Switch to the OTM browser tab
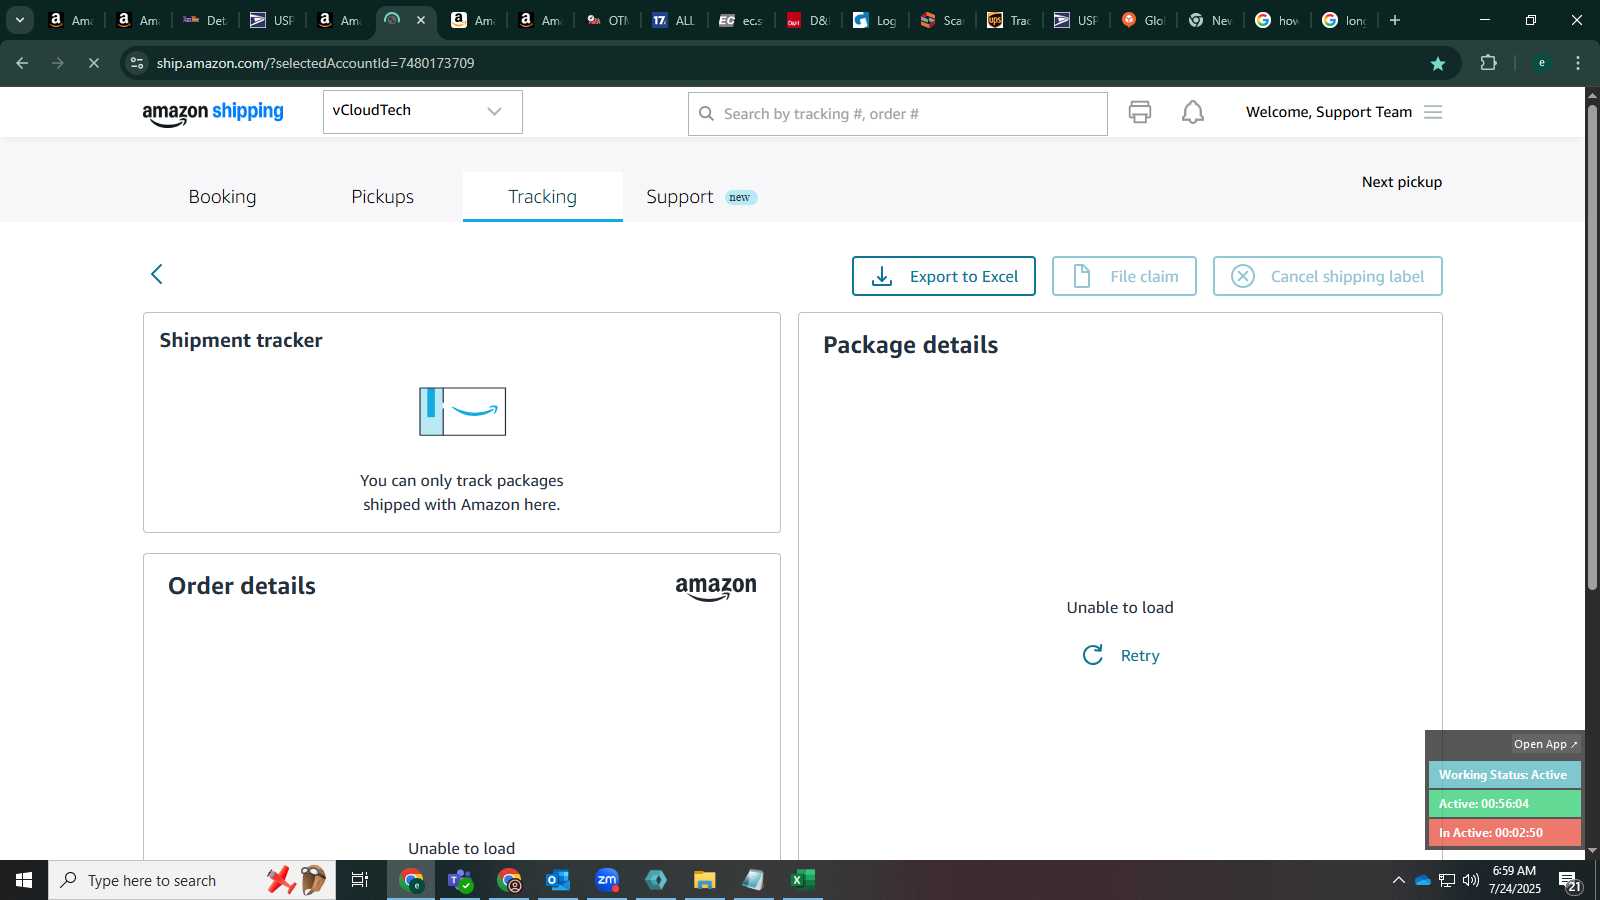 (x=607, y=20)
